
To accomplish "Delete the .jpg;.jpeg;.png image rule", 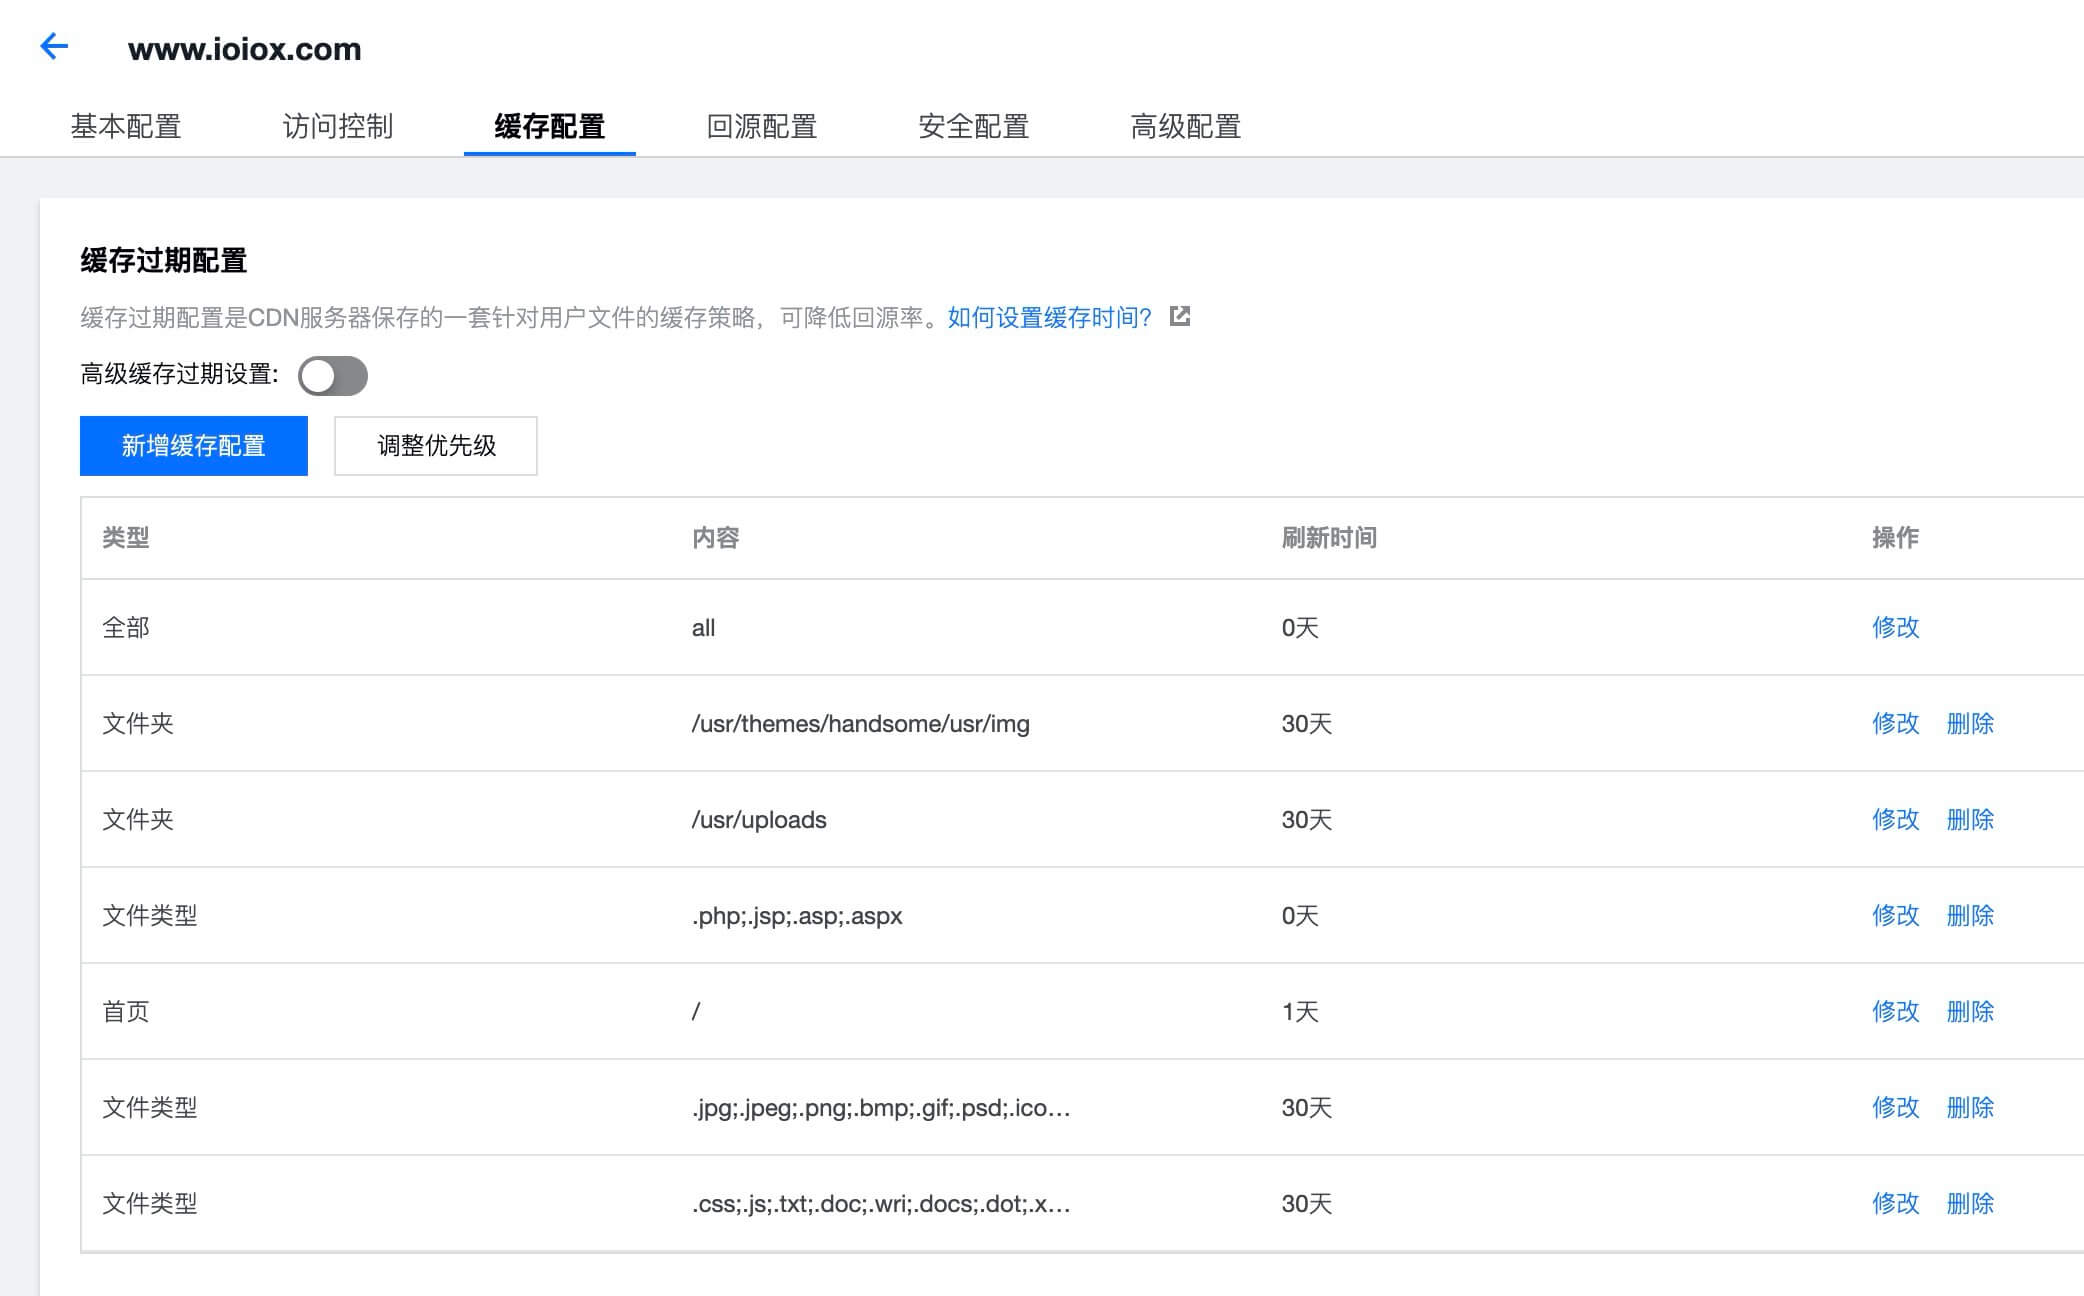I will pyautogui.click(x=1970, y=1107).
